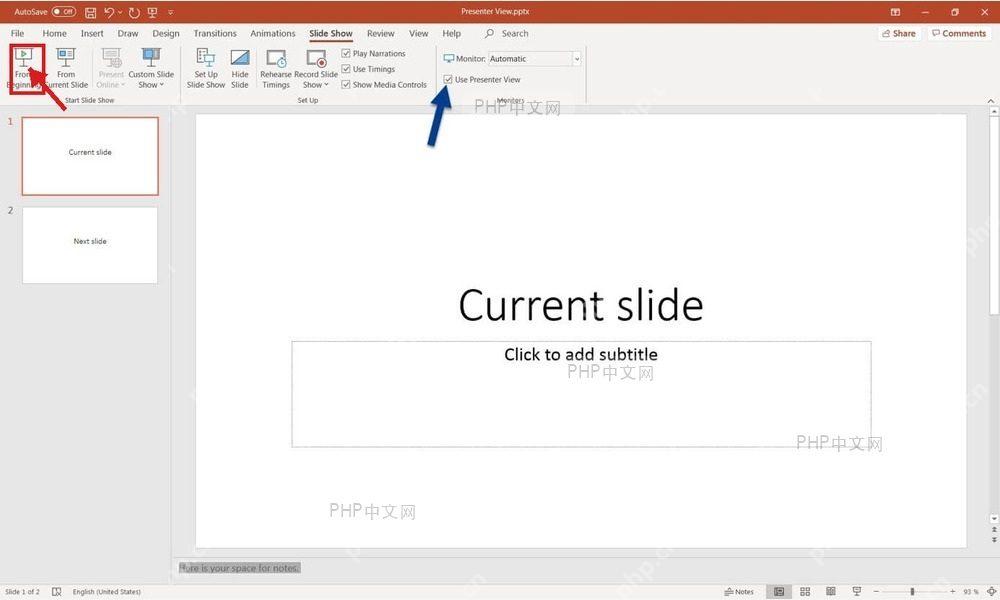Go to next slide via double-arrow button
This screenshot has height=600, width=1000.
point(994,540)
